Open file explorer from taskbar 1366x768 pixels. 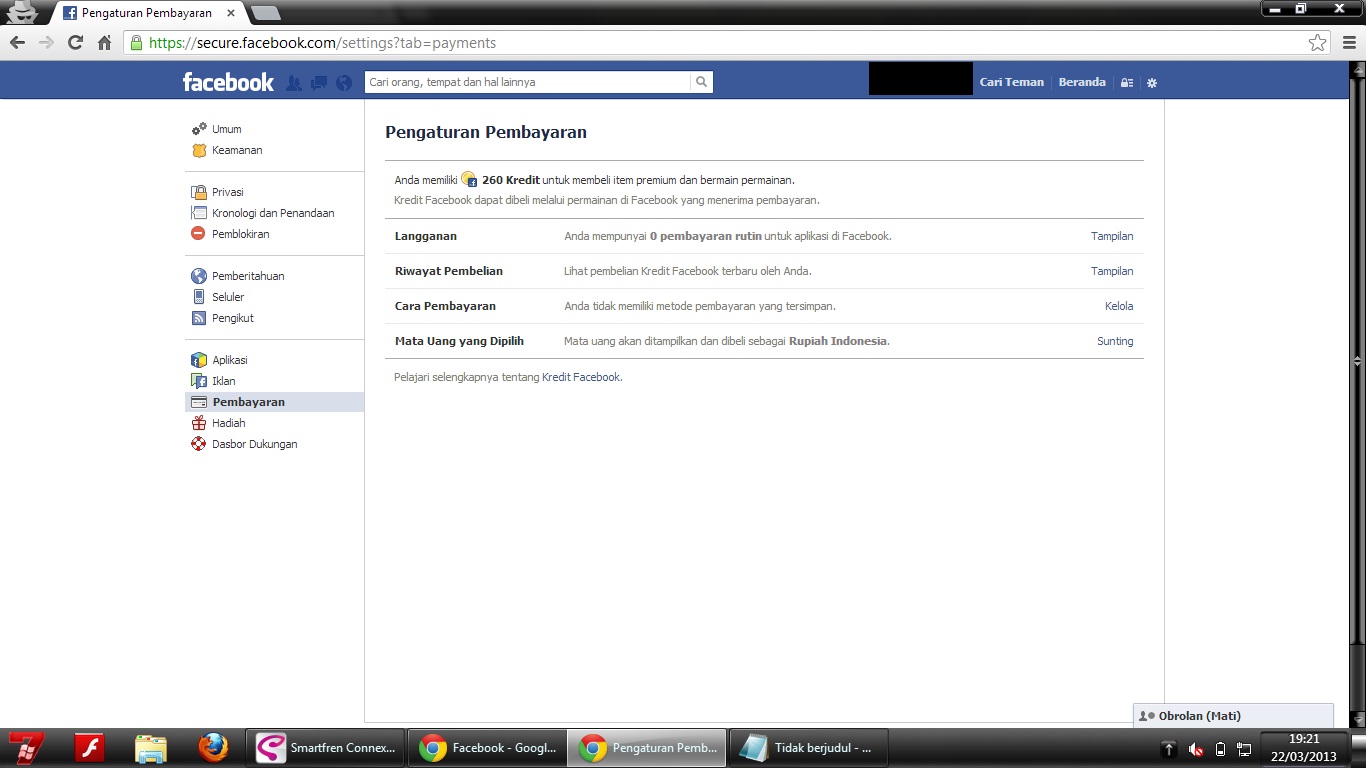click(151, 748)
